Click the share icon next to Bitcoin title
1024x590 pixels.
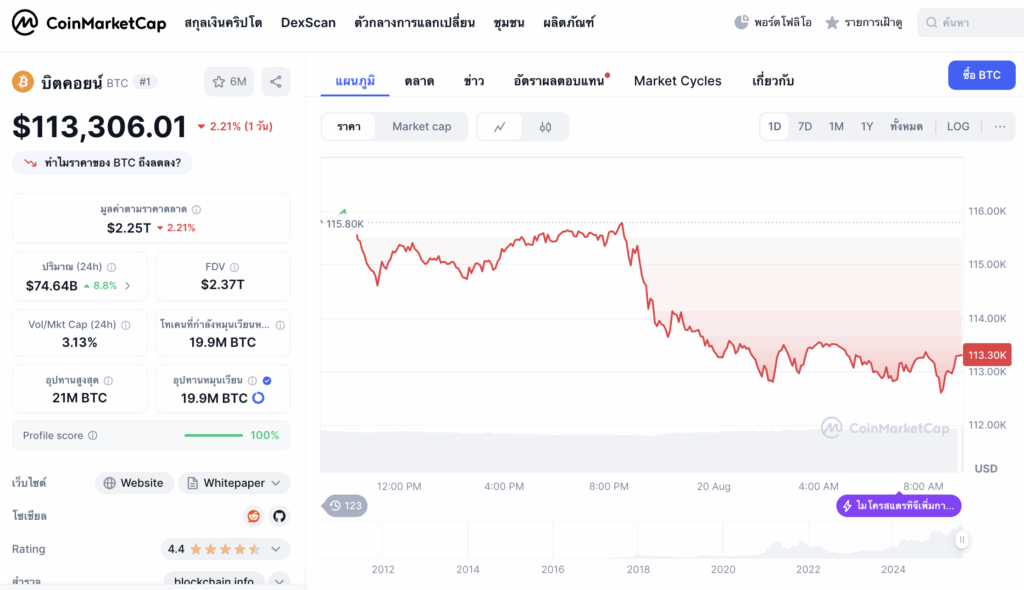point(276,82)
